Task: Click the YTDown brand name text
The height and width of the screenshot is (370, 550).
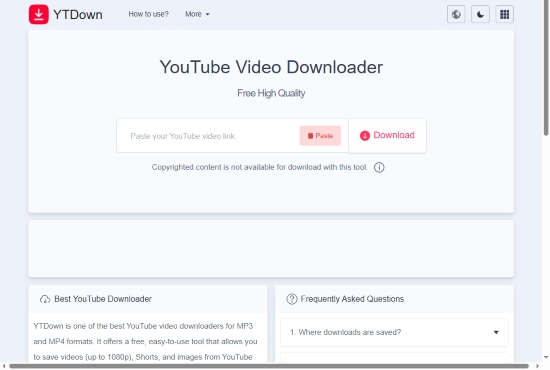Action: click(x=78, y=15)
